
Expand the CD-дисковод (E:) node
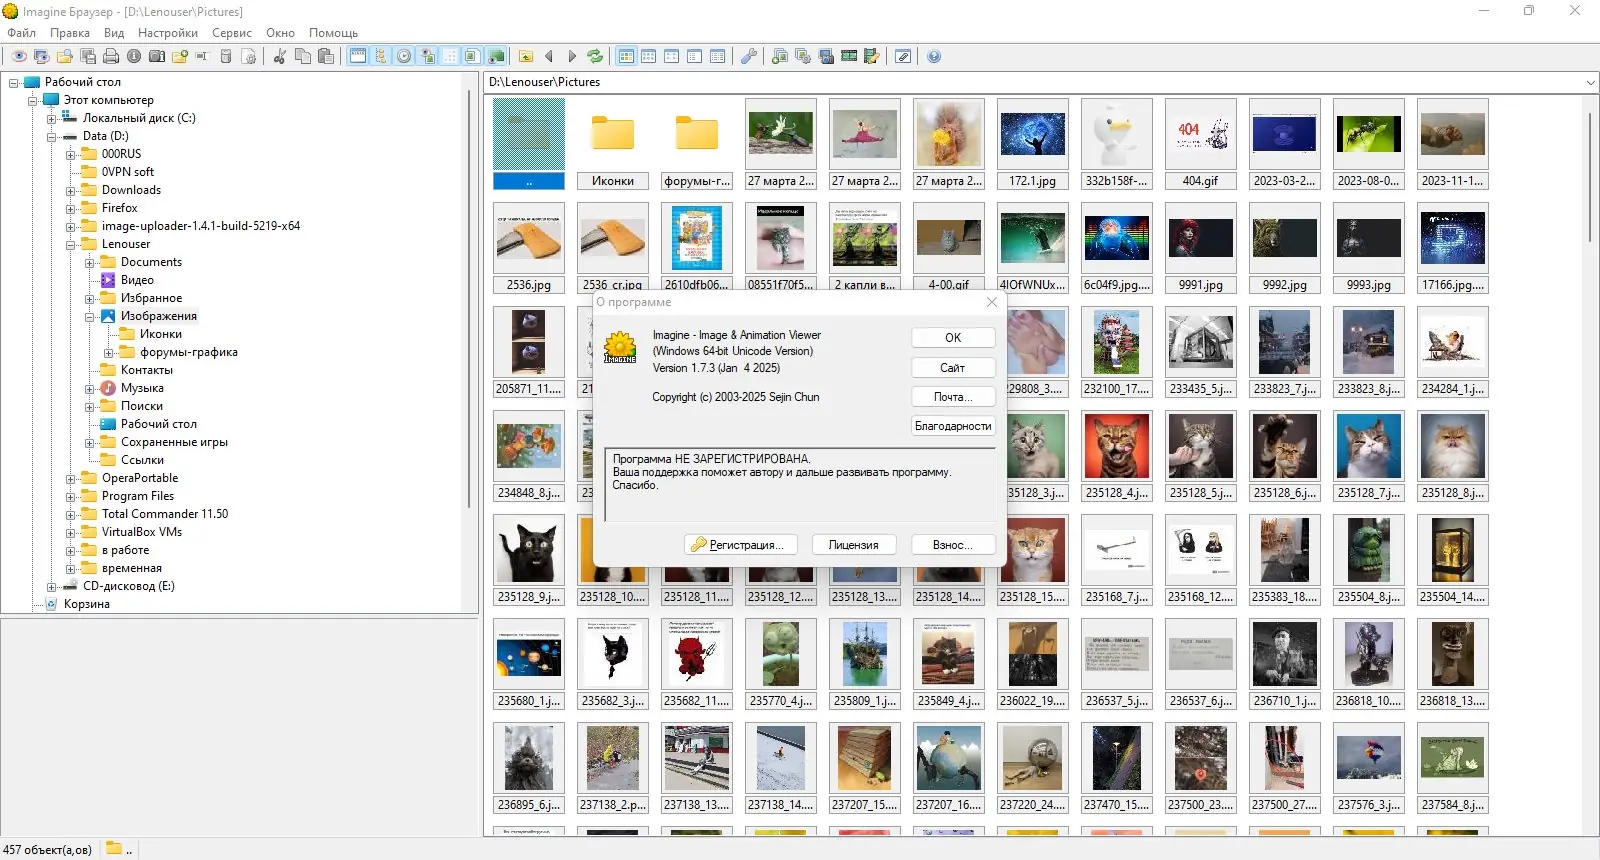click(x=52, y=586)
